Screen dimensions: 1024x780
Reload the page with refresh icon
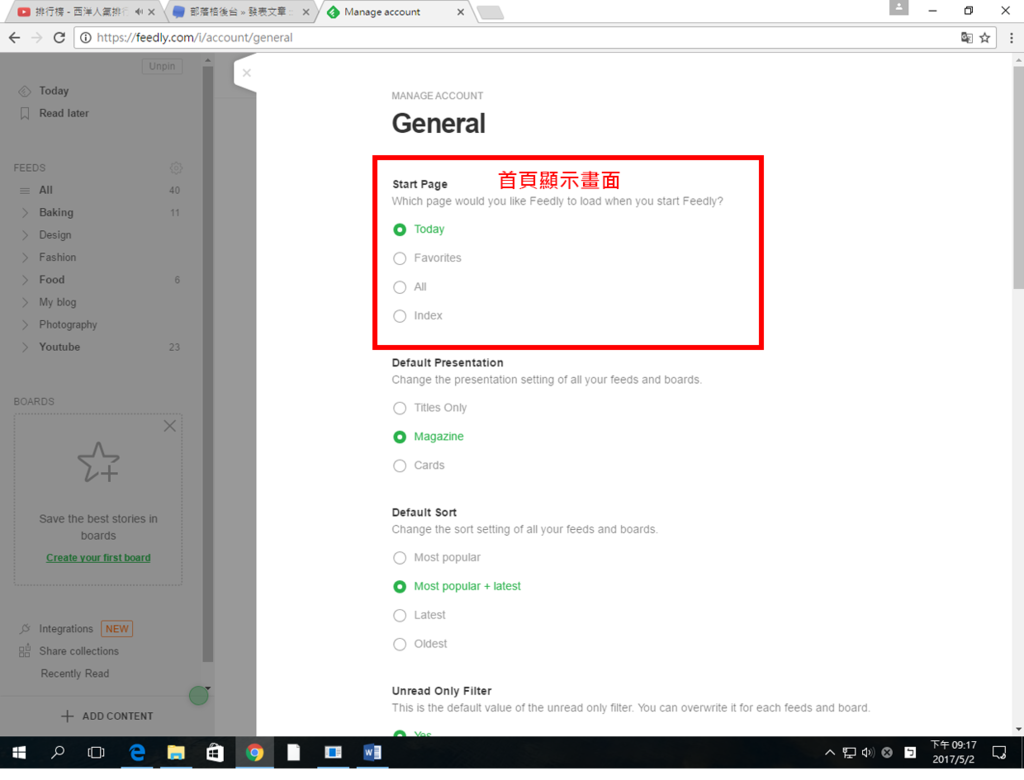tap(59, 37)
